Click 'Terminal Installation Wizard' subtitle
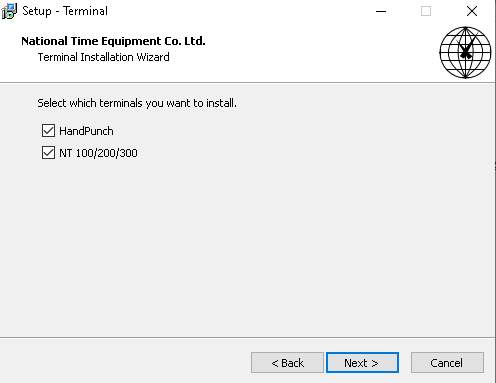 click(103, 57)
